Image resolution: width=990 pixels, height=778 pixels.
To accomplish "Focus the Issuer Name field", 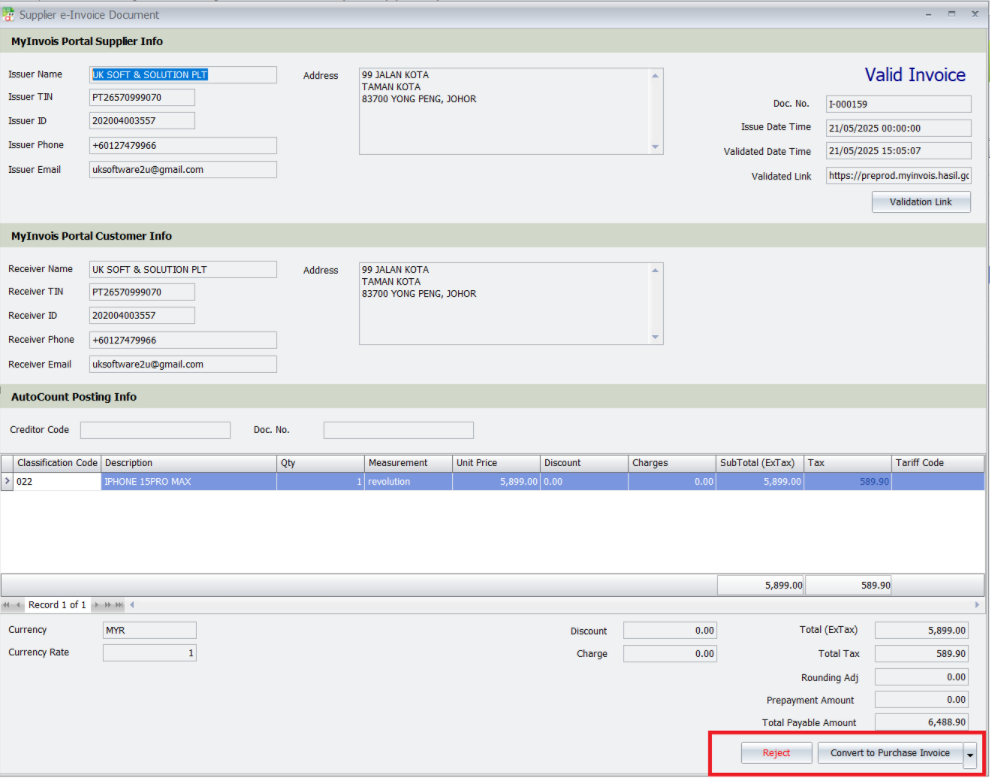I will 182,75.
